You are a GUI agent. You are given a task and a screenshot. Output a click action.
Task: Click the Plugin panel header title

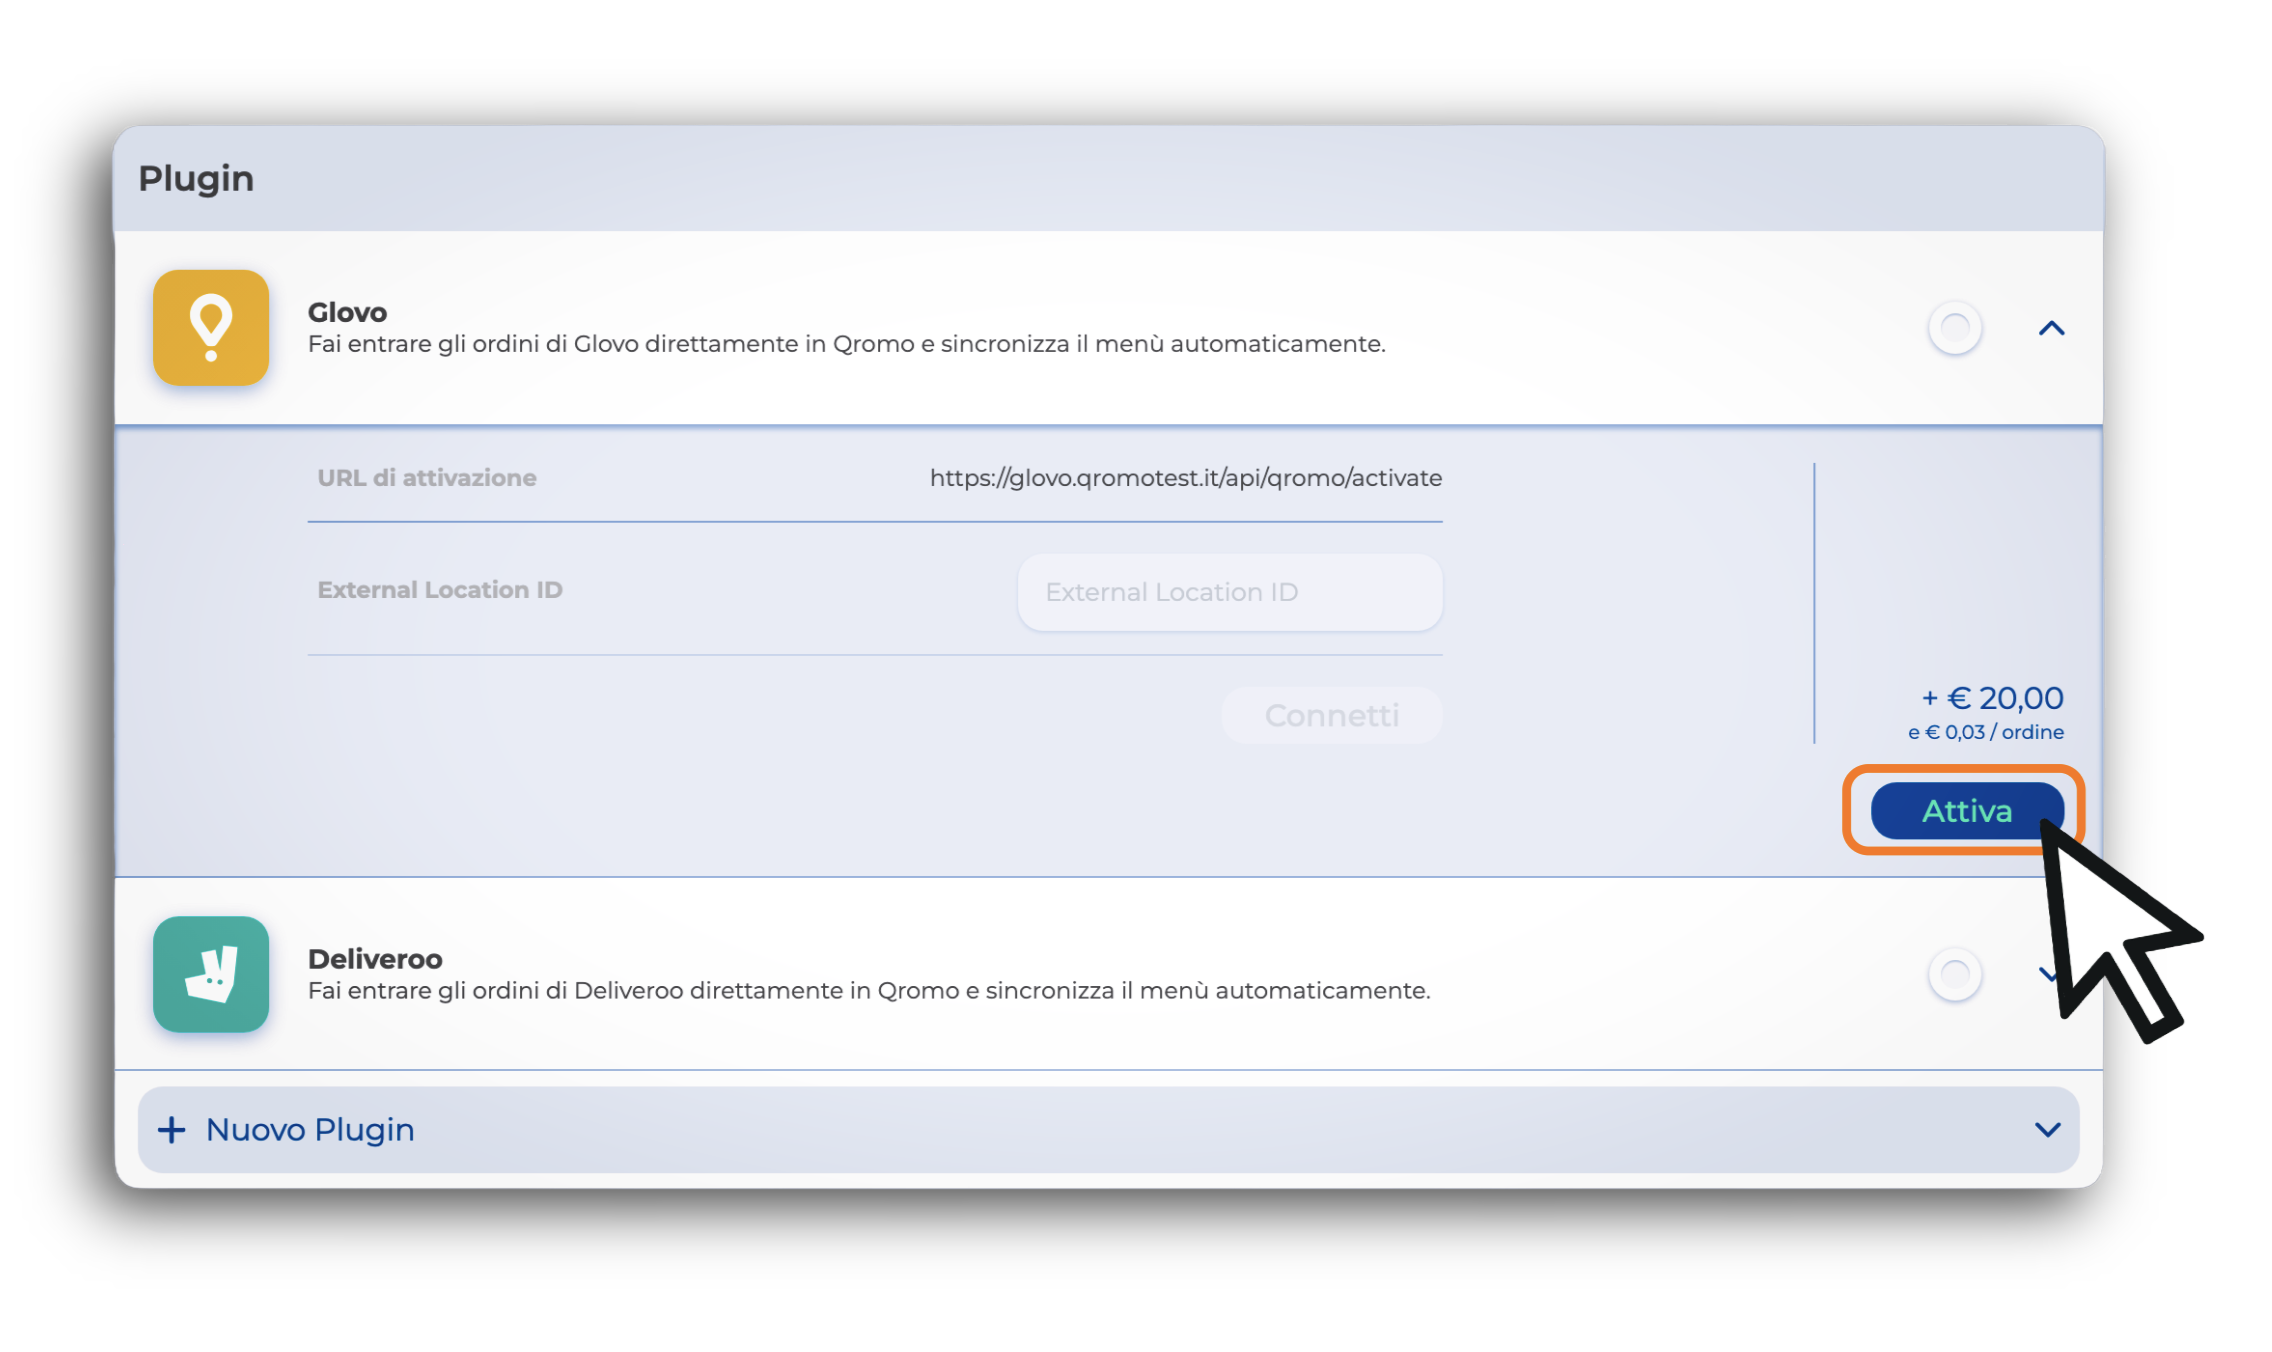196,178
